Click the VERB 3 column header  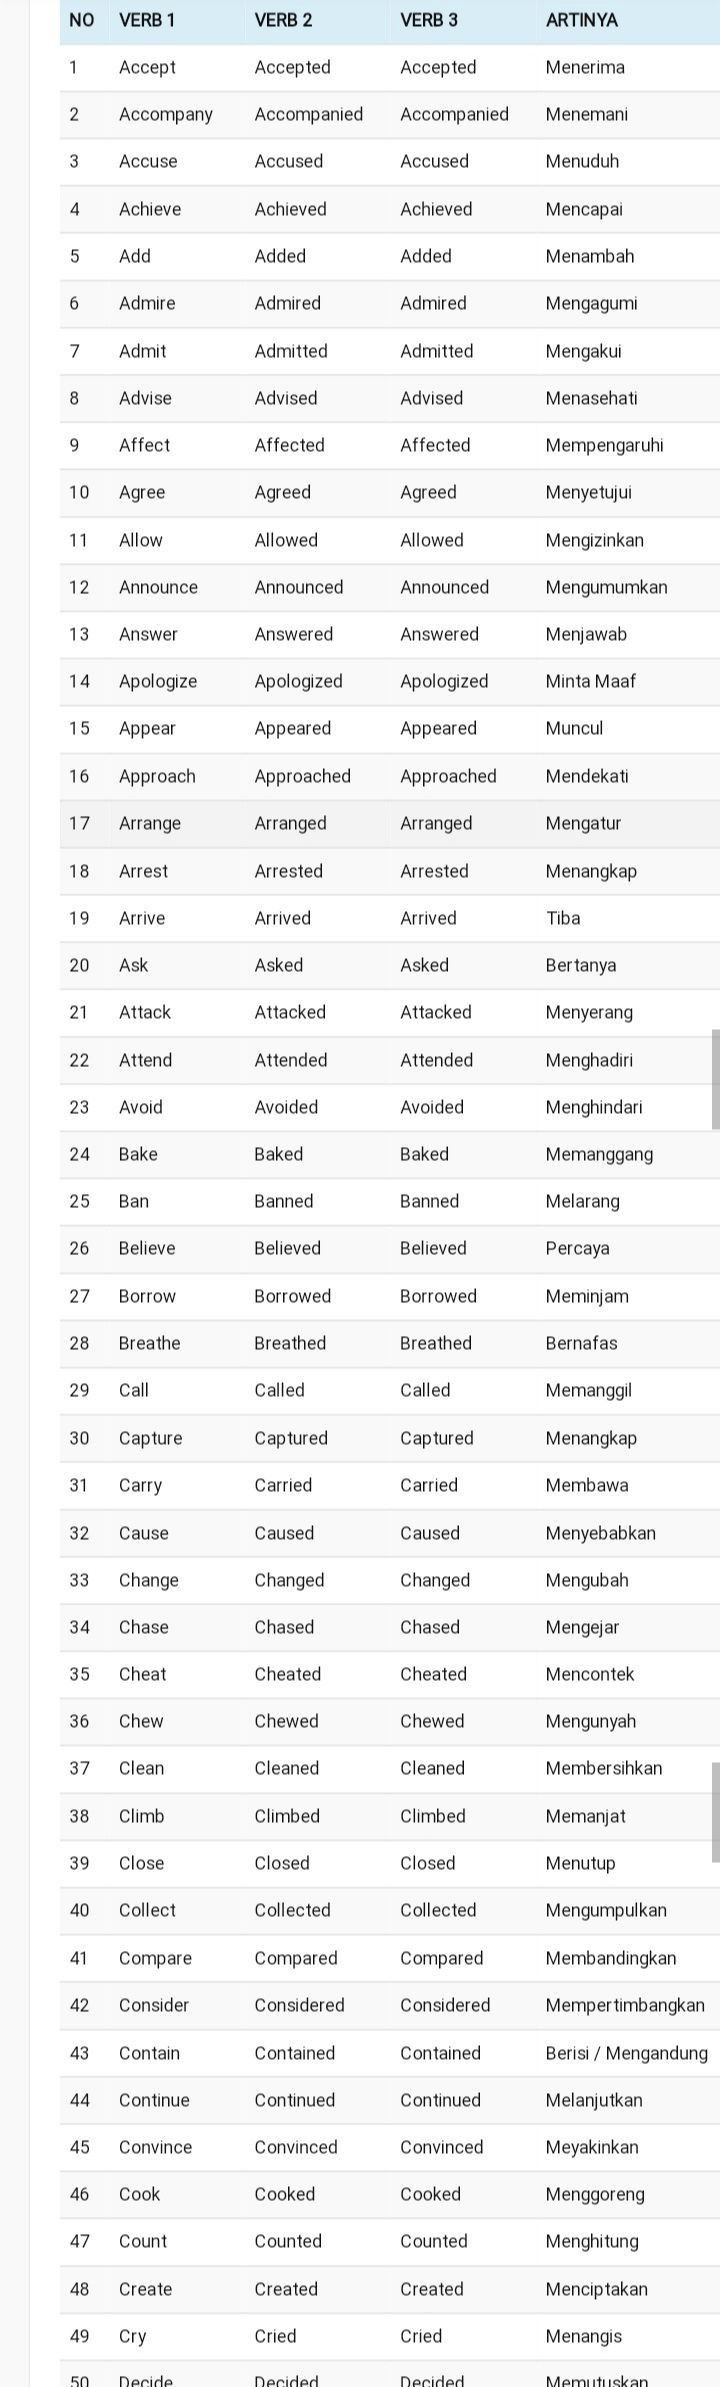point(429,20)
